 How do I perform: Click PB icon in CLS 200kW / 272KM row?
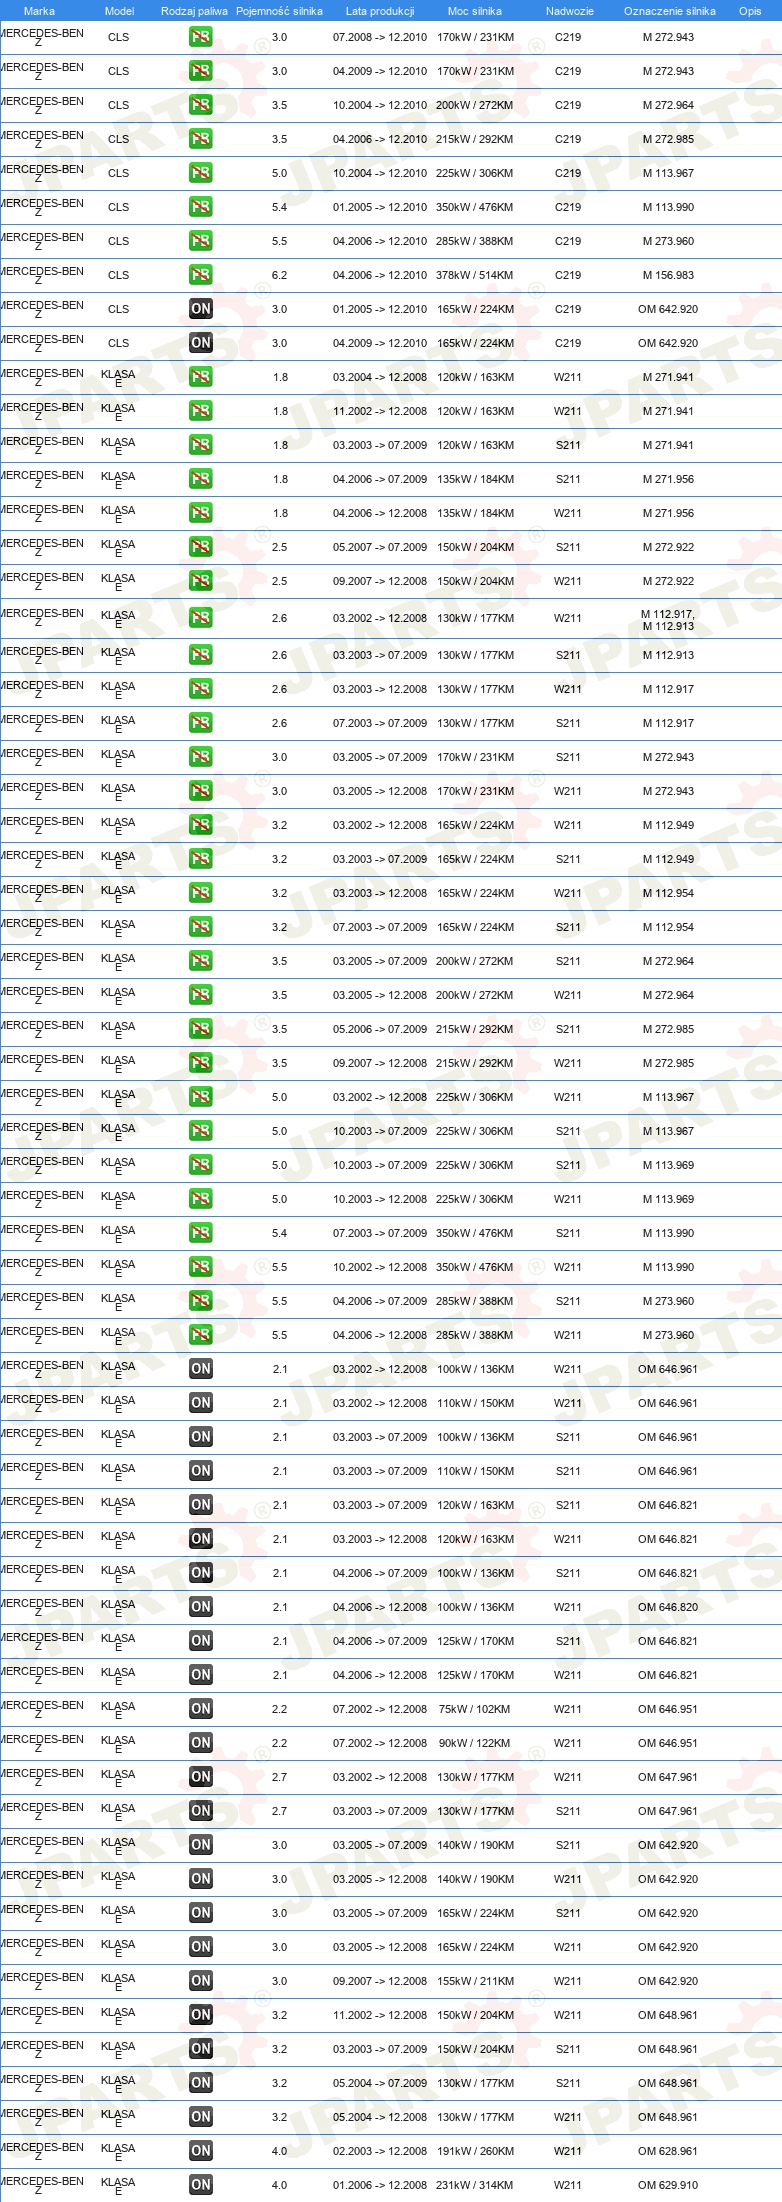tap(201, 105)
